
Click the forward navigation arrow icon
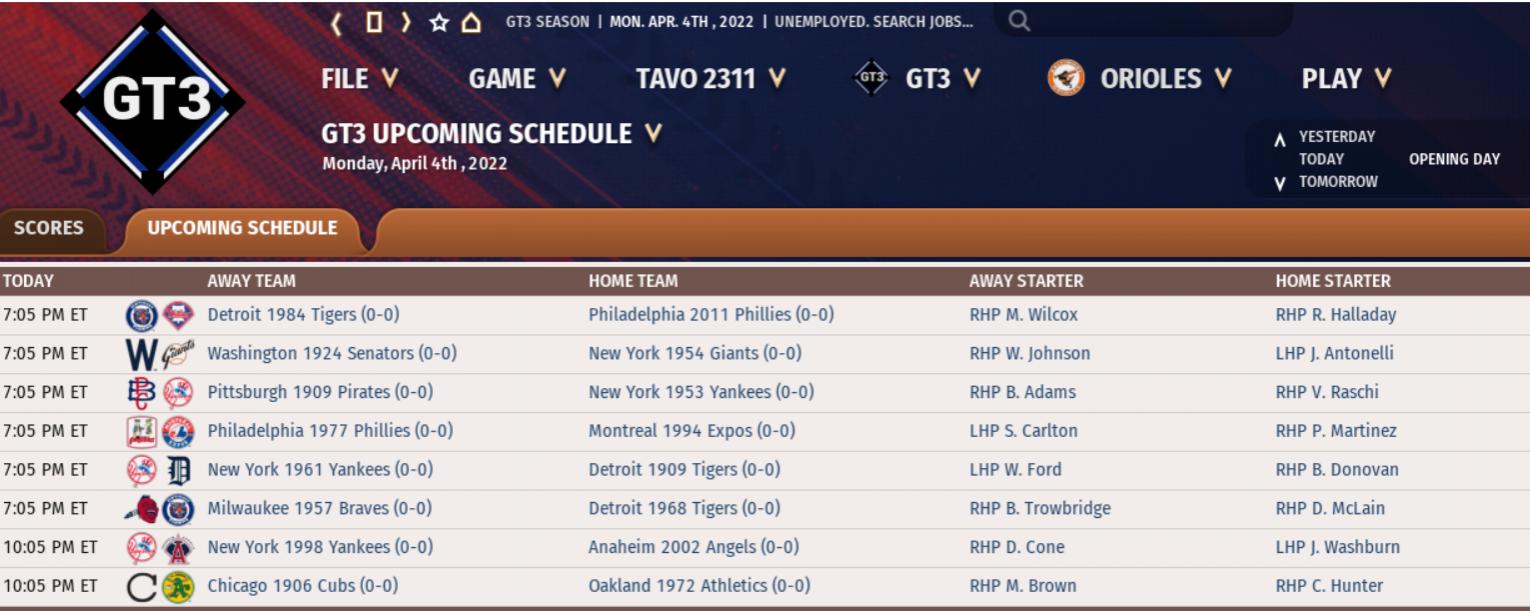405,22
